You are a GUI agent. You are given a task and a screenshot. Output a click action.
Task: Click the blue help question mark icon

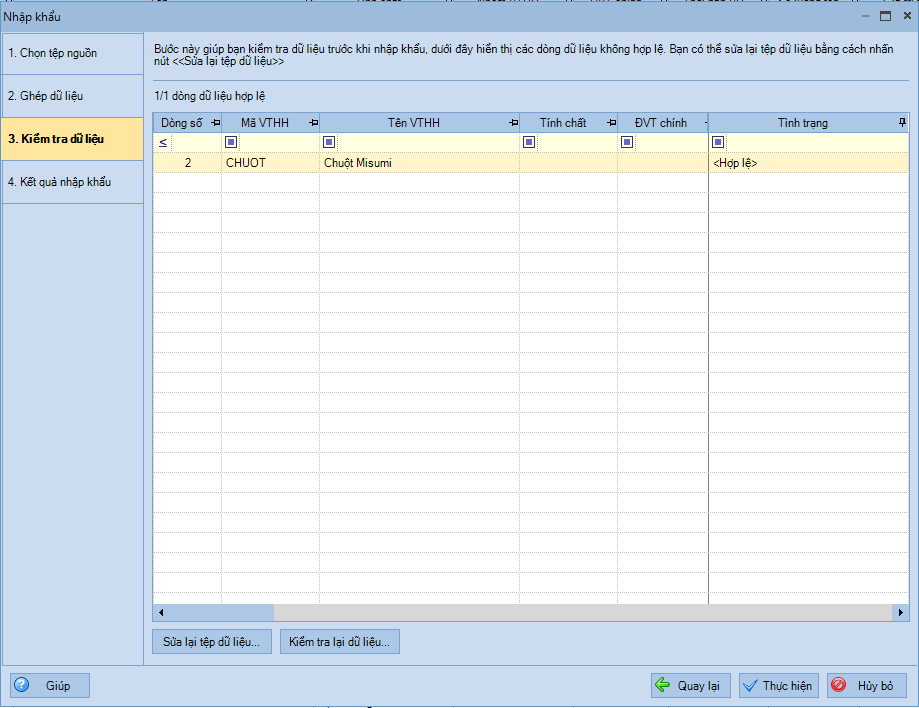tap(22, 686)
